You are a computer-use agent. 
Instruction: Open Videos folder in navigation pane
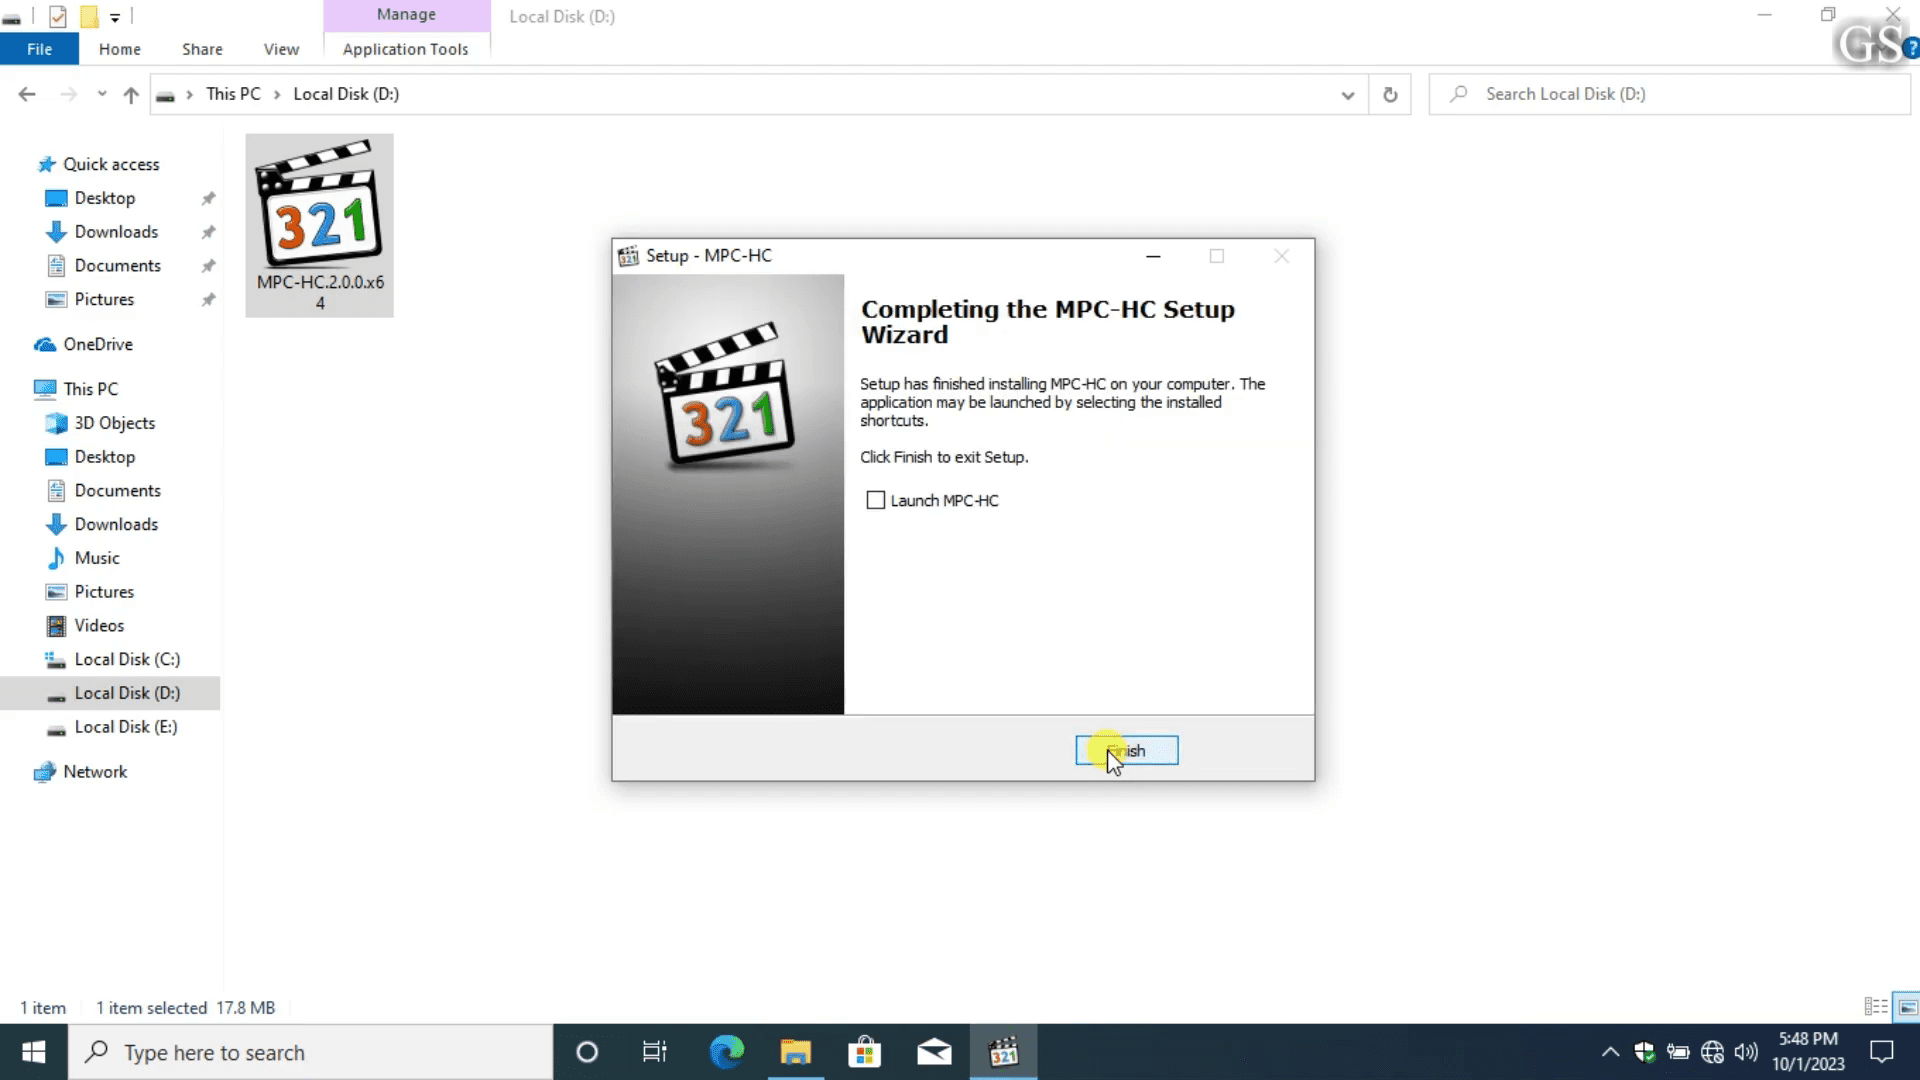pos(99,626)
